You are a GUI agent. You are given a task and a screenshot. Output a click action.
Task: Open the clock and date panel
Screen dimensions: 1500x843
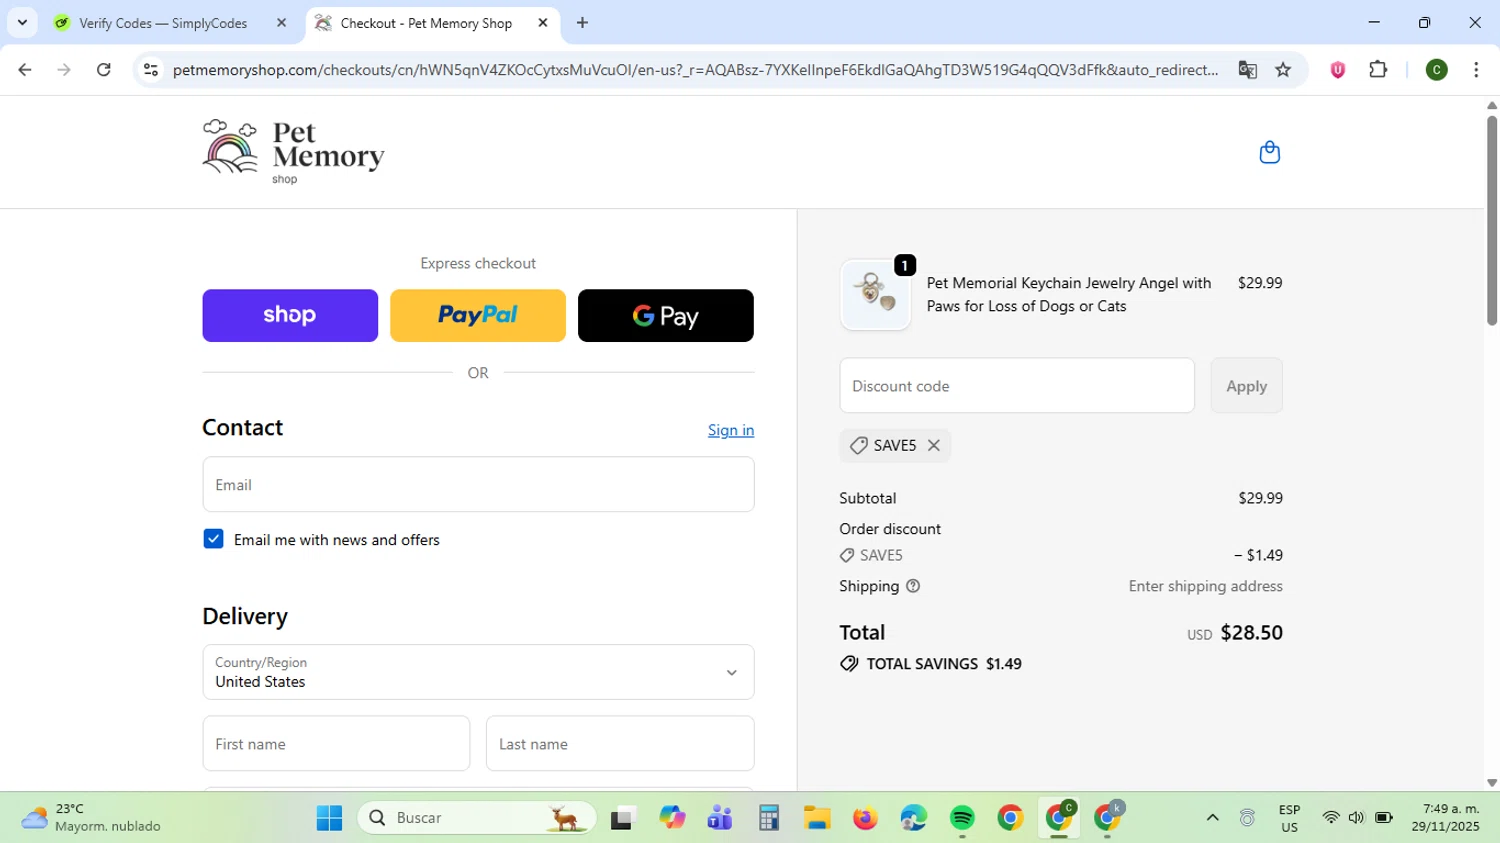point(1445,818)
